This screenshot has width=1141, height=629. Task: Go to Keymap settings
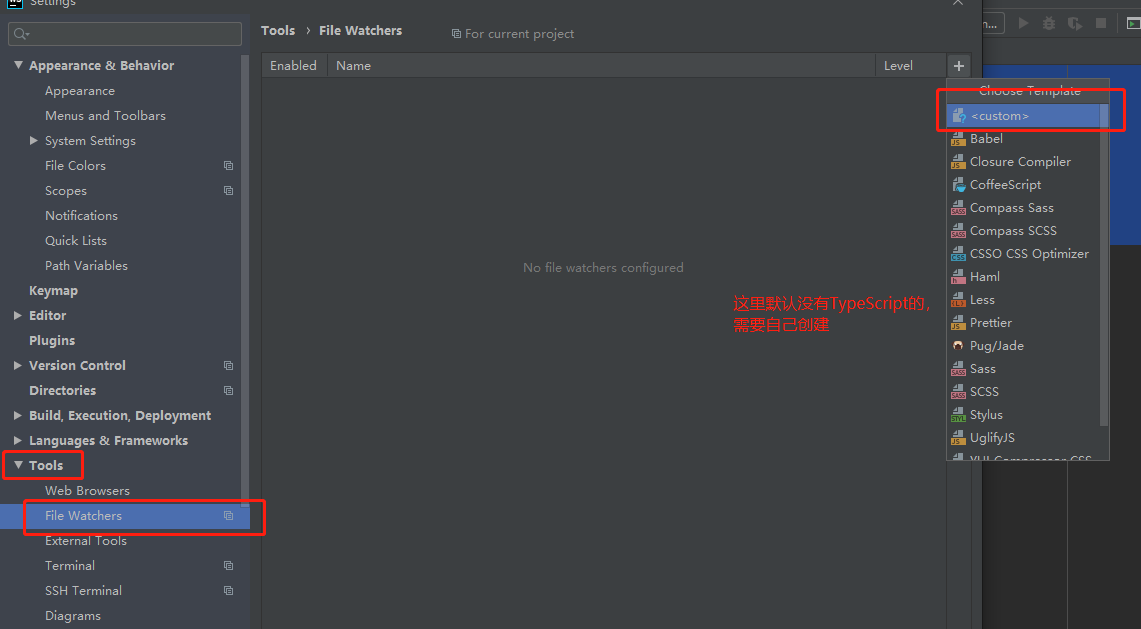(53, 290)
